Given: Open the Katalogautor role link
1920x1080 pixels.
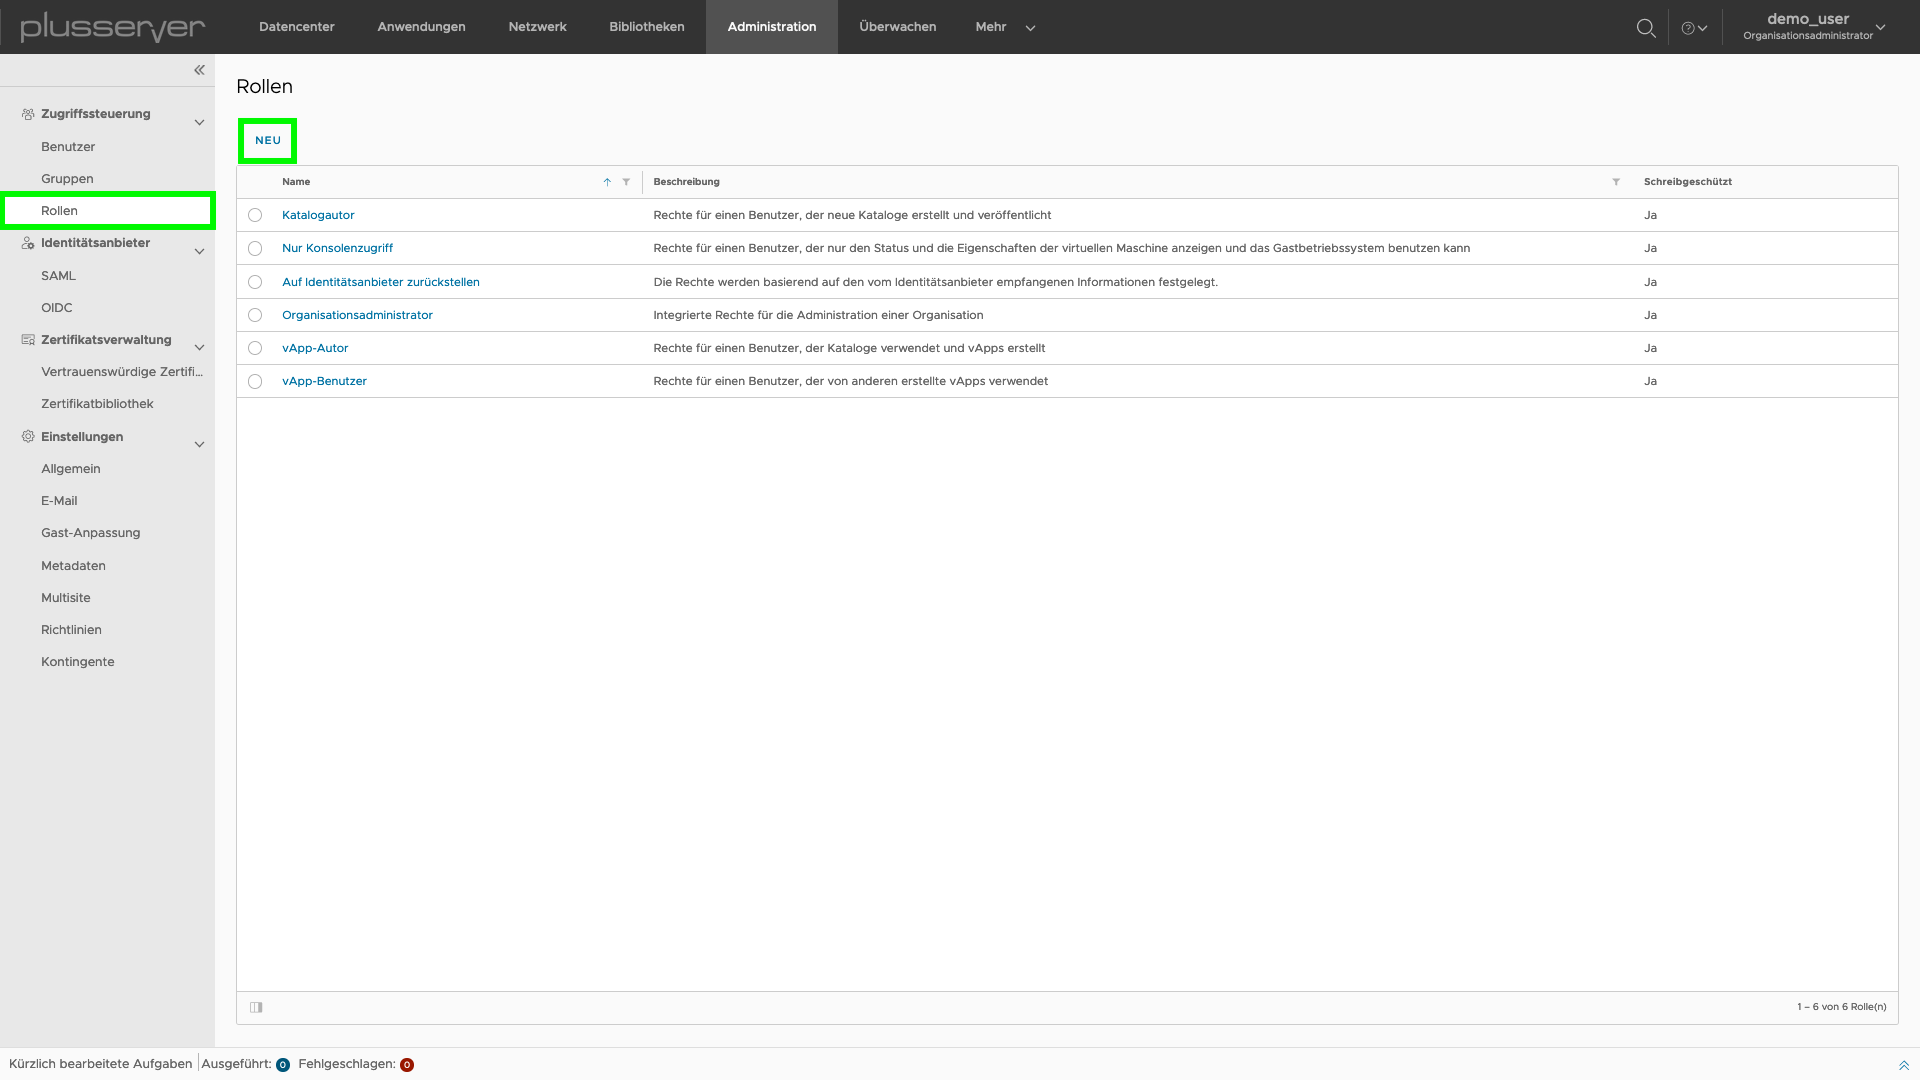Looking at the screenshot, I should tap(318, 215).
